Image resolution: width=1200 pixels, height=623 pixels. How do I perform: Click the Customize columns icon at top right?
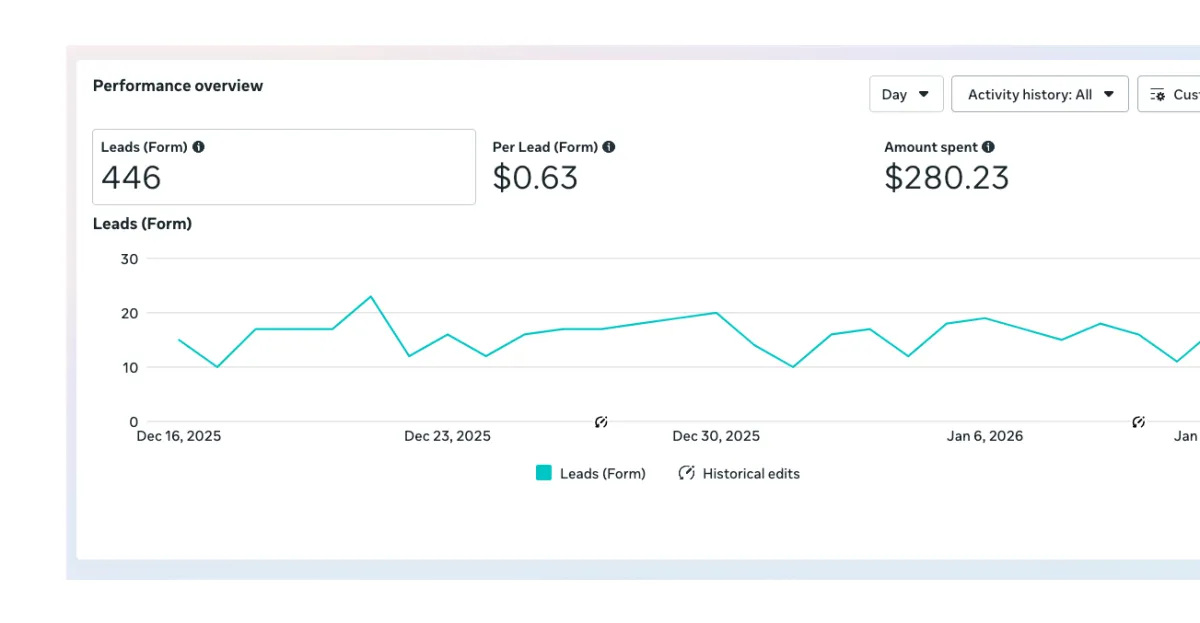click(x=1158, y=95)
